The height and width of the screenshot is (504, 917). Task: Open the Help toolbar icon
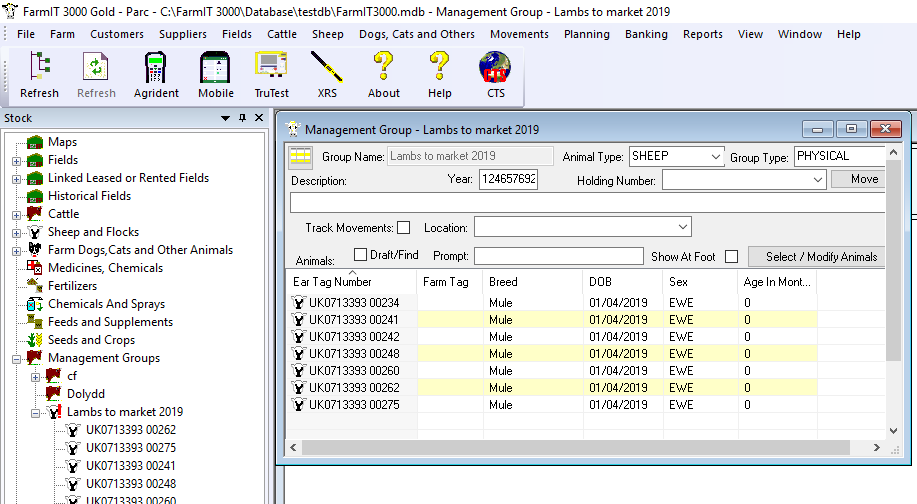click(439, 66)
